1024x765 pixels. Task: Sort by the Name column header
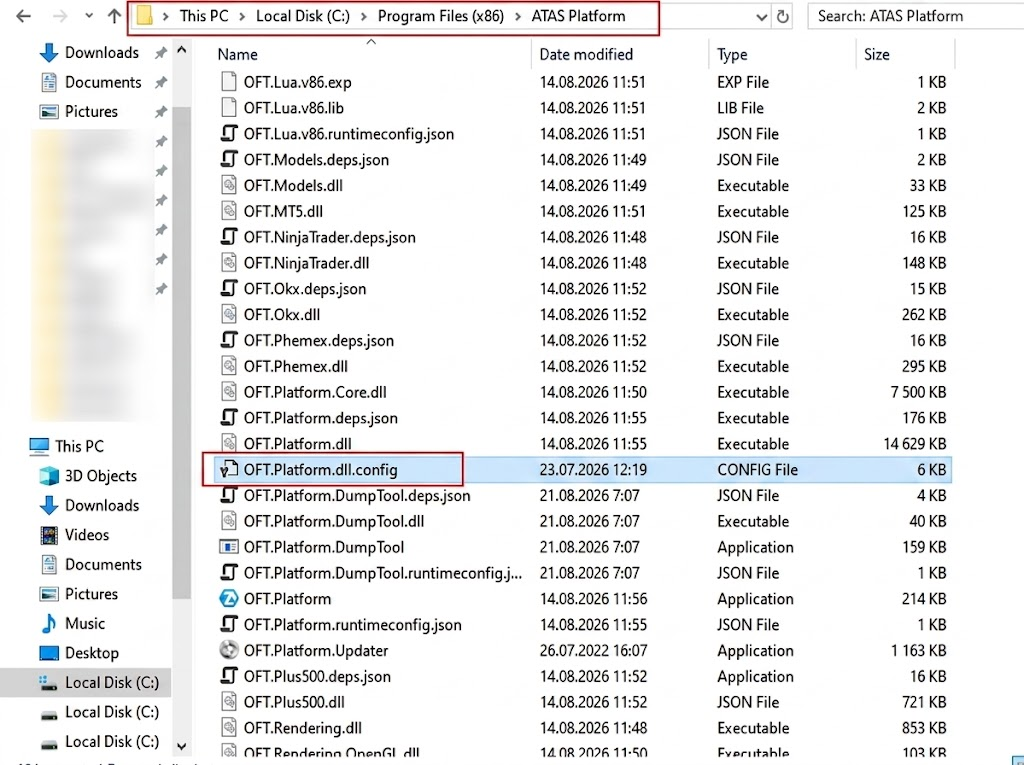click(238, 54)
